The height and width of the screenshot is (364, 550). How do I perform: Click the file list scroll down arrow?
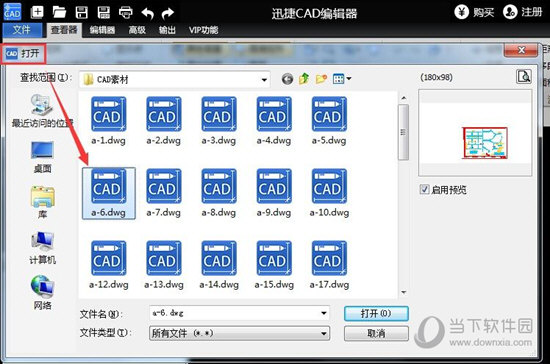[403, 292]
